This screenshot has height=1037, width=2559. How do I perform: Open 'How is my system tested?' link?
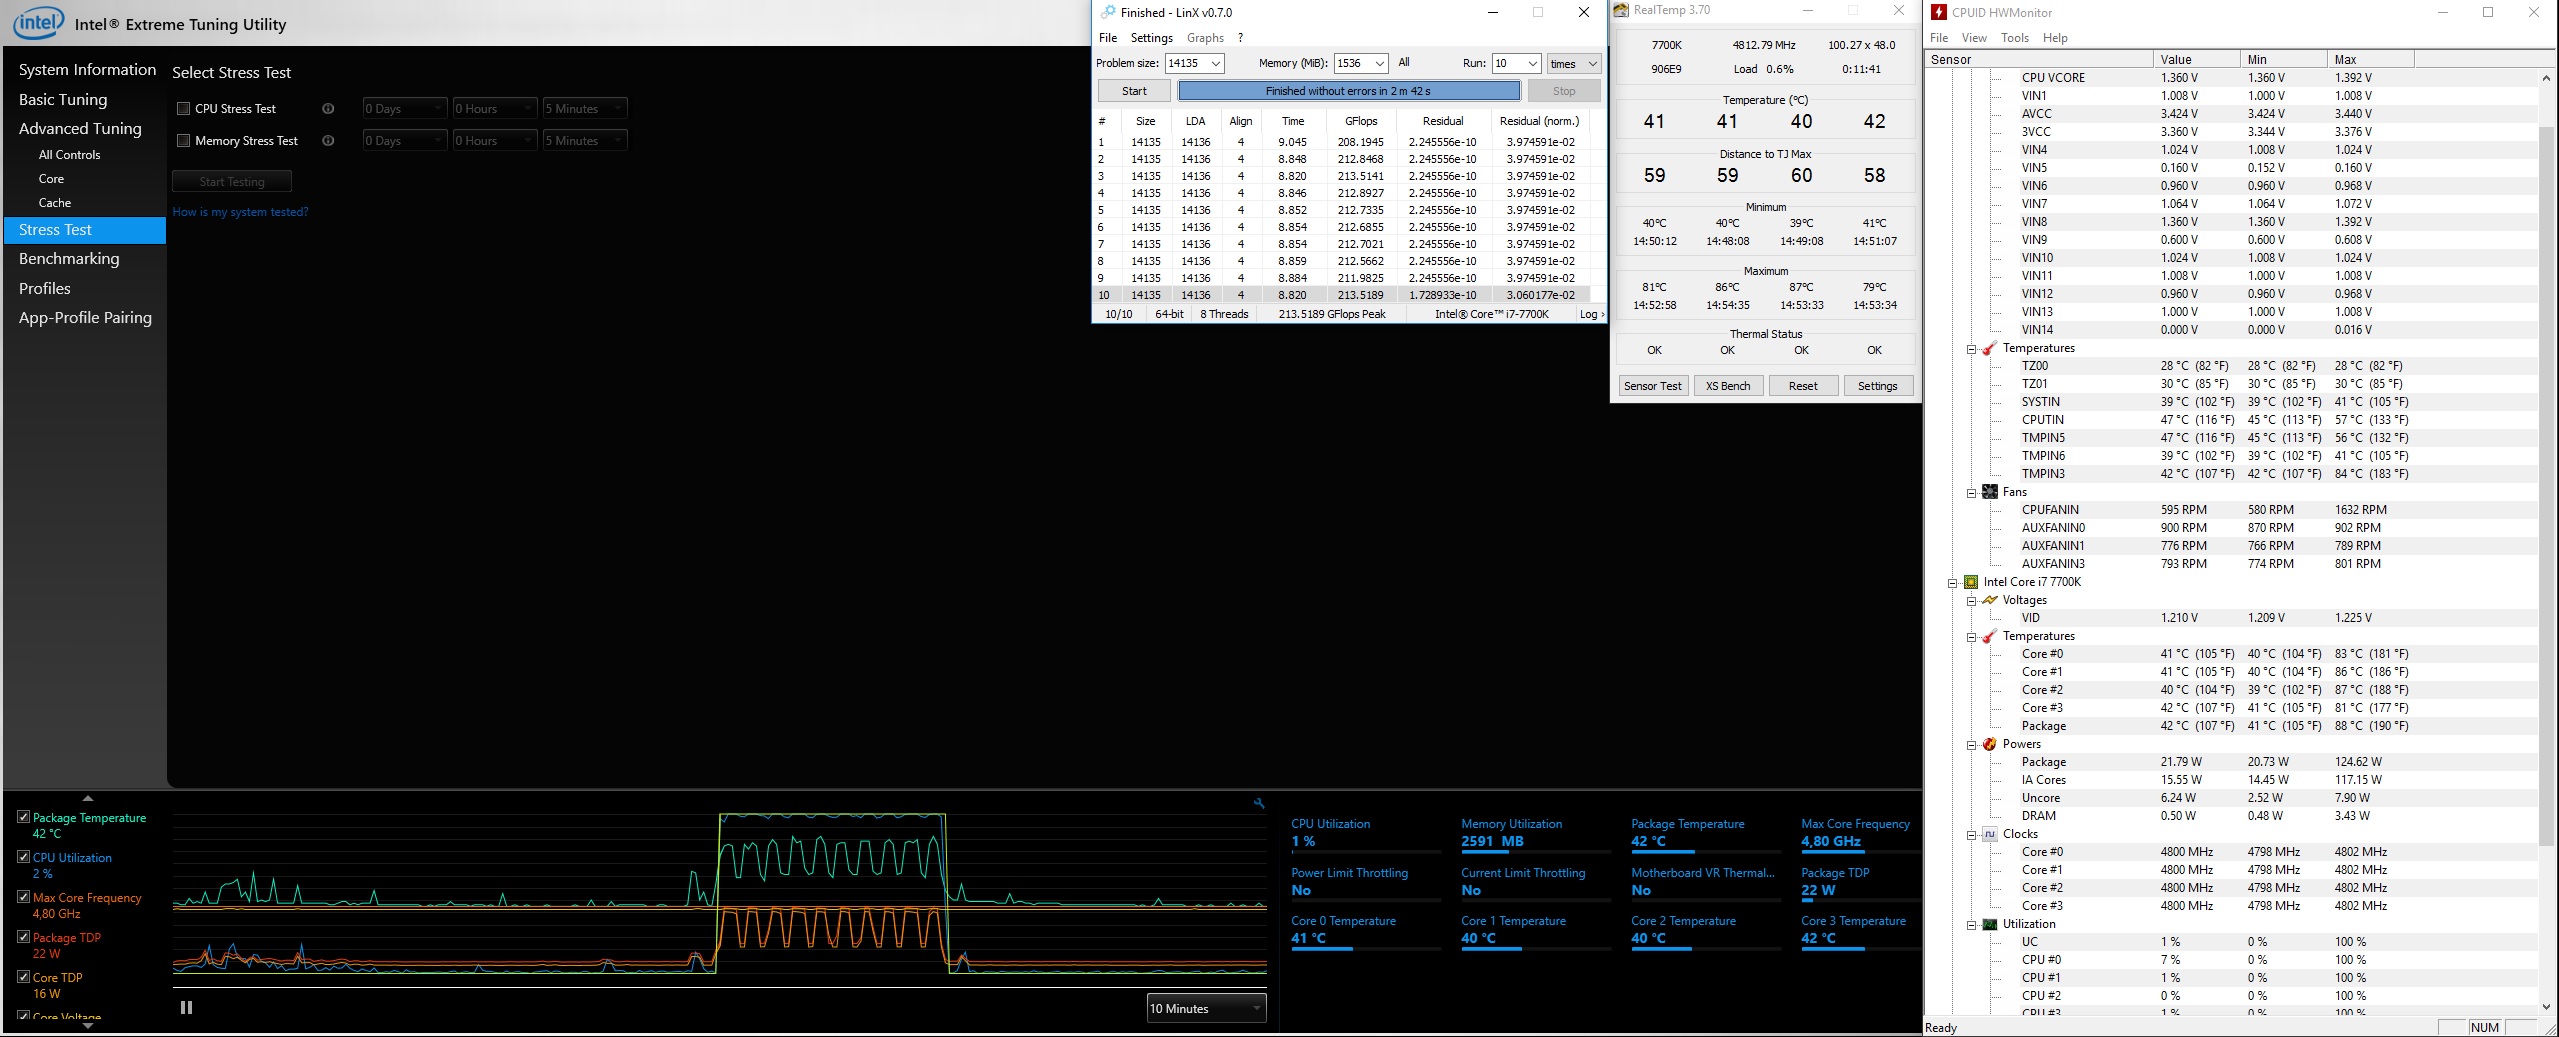(240, 212)
